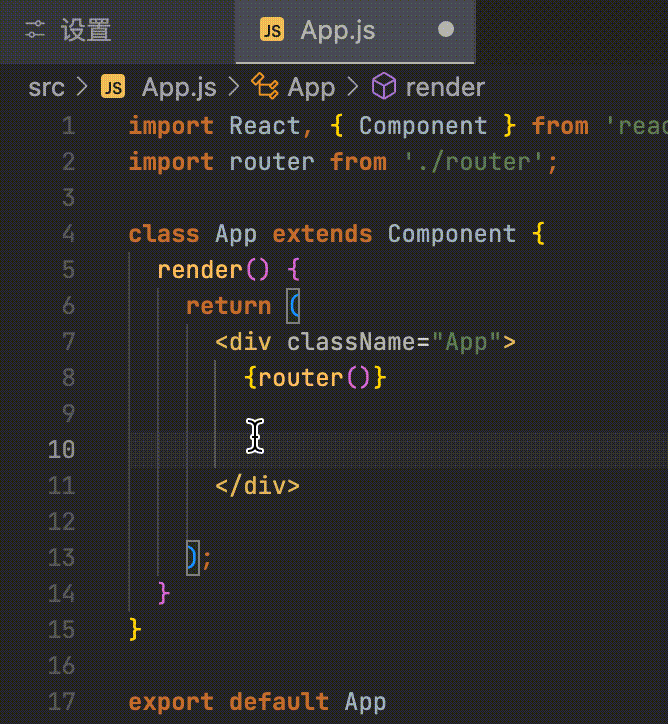
Task: Click the 'render' method name on line 5
Action: [x=200, y=270]
